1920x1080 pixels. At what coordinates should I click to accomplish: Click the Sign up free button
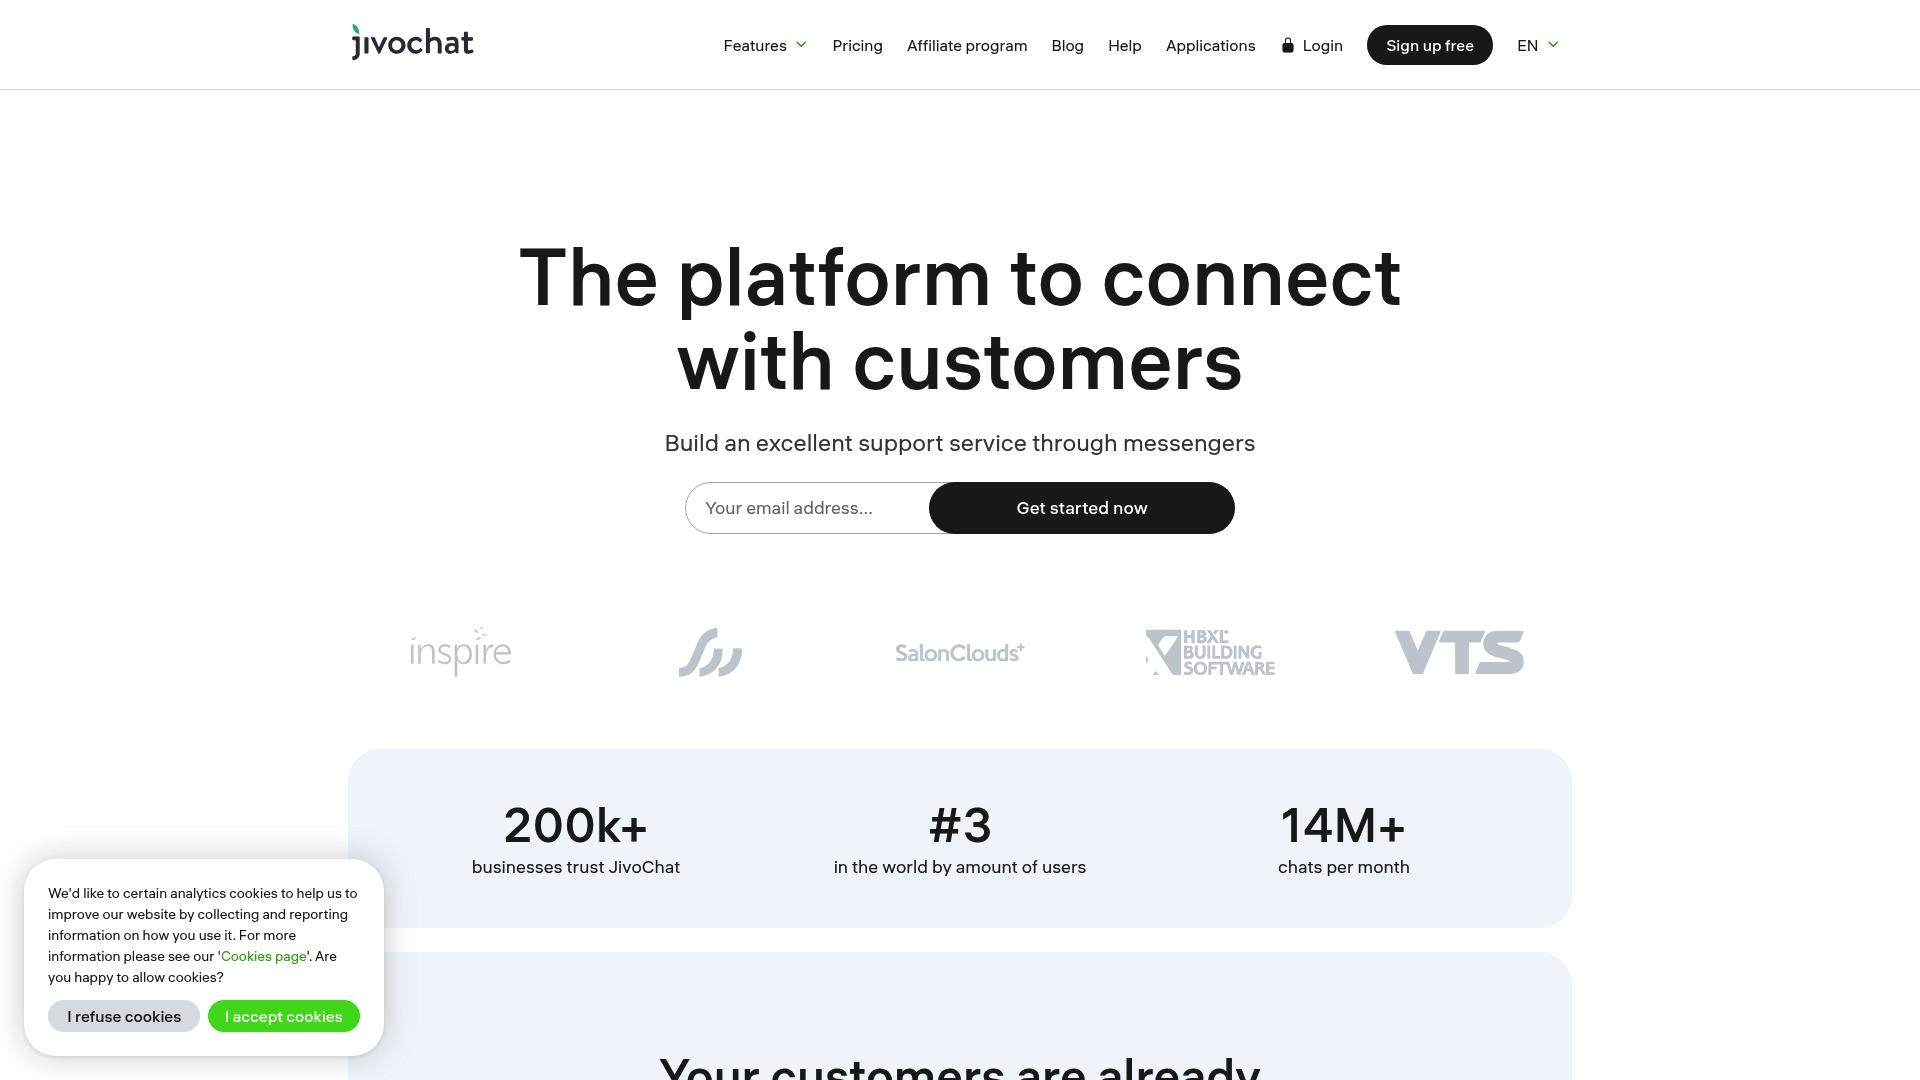[1429, 45]
